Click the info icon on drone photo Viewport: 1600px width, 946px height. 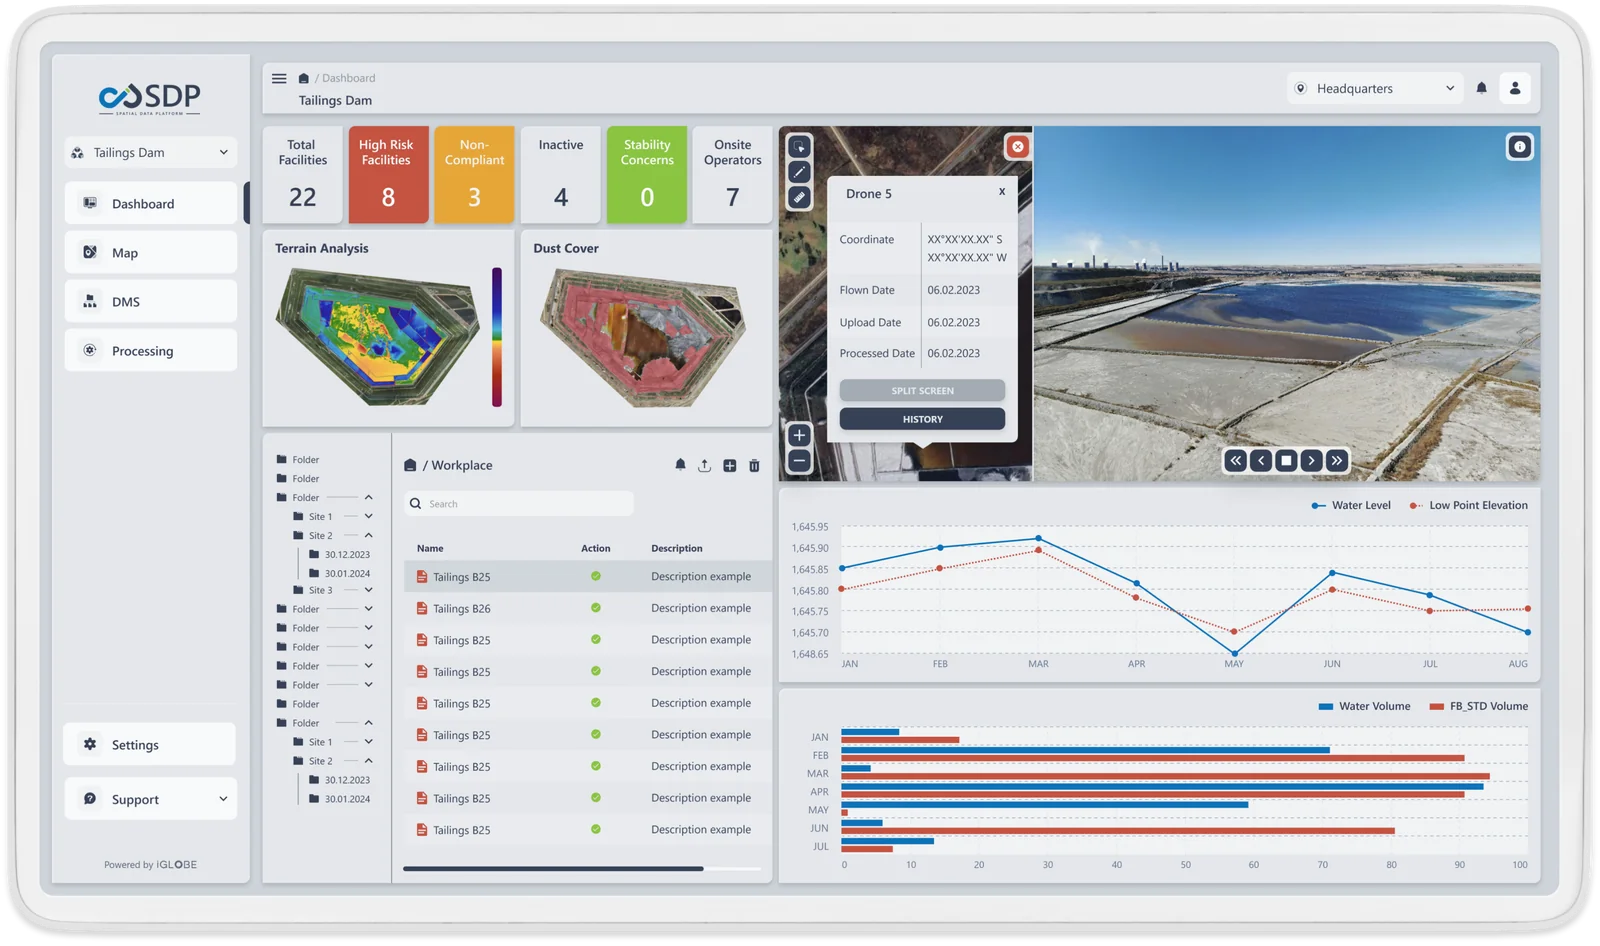coord(1519,147)
